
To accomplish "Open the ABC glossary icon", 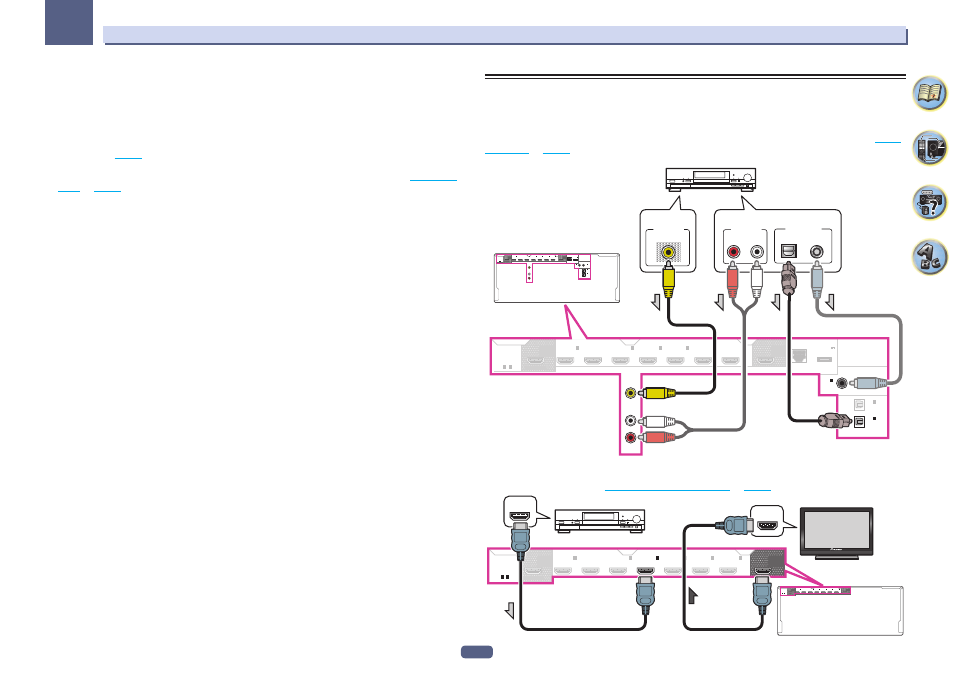I will click(929, 257).
